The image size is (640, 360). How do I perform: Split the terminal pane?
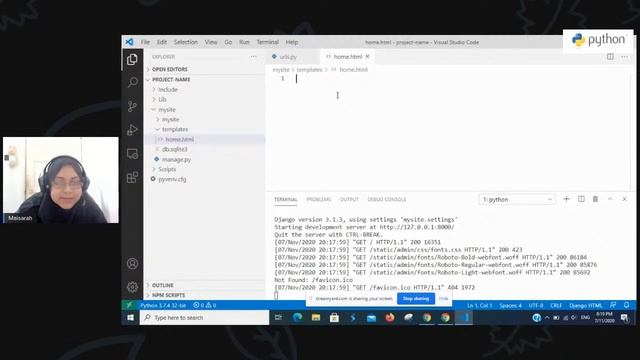pyautogui.click(x=581, y=199)
